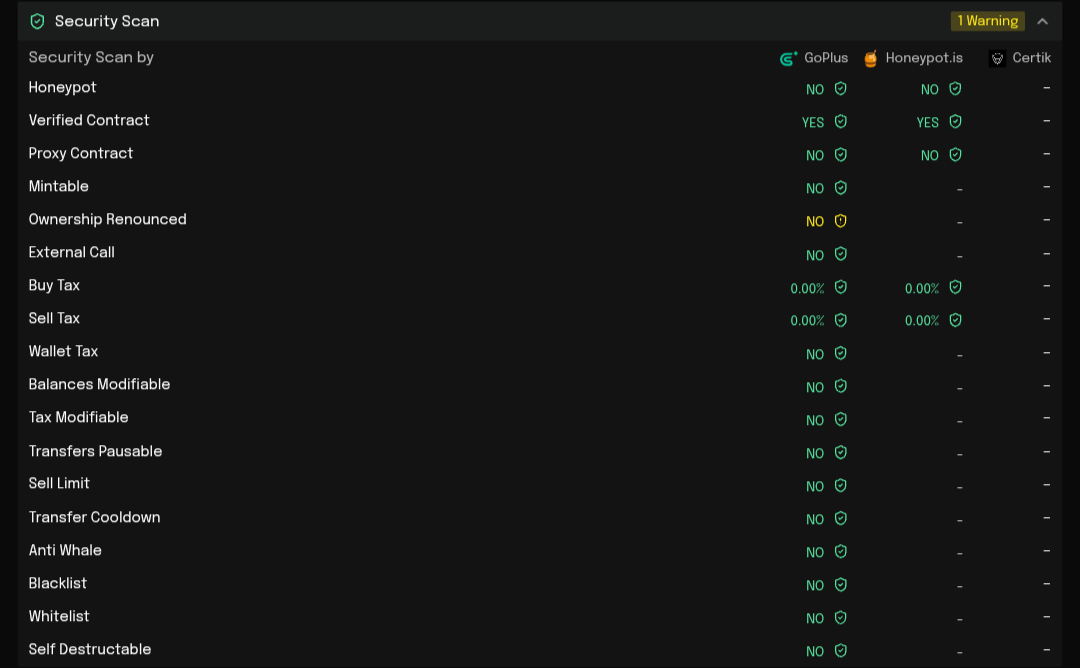Click the Certik logo icon
Viewport: 1080px width, 668px height.
click(997, 58)
